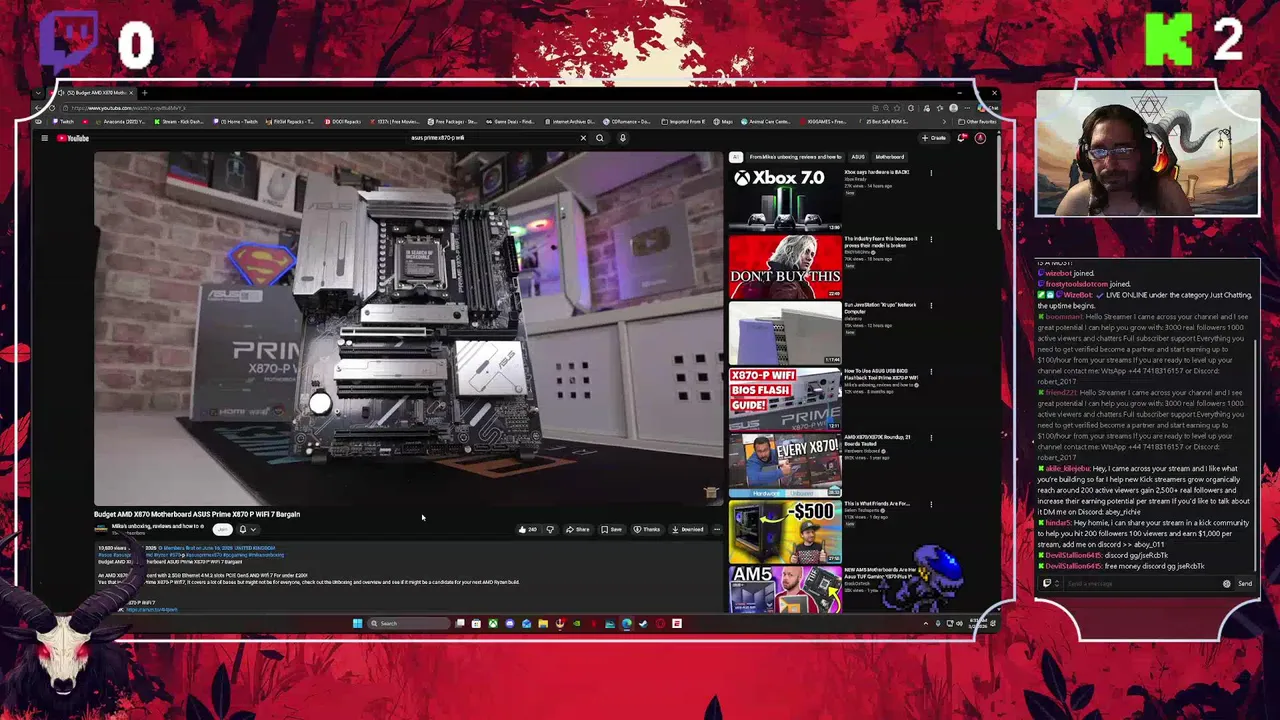Click the Save button

[x=611, y=529]
